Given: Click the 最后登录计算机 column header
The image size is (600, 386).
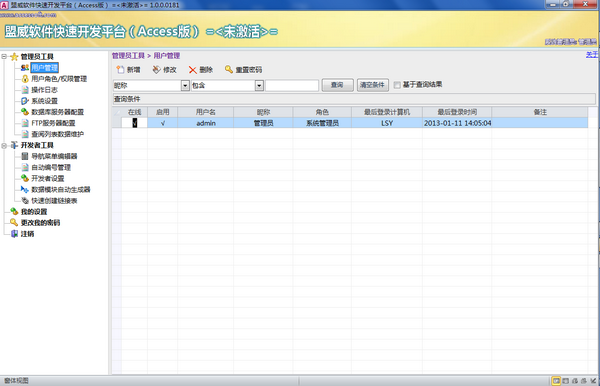Looking at the screenshot, I should point(387,112).
